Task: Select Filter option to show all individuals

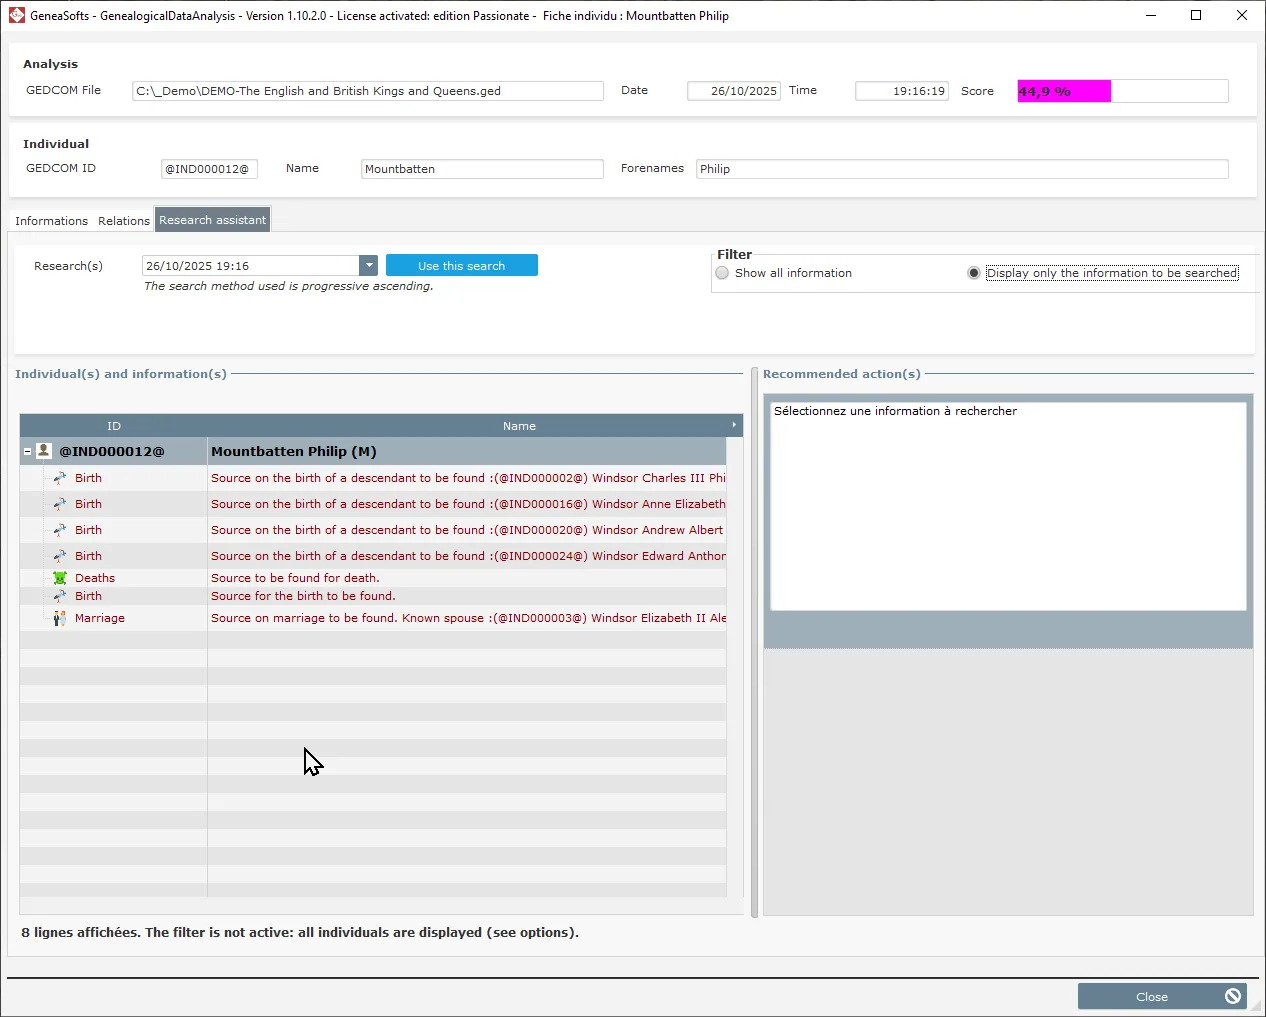Action: coord(722,272)
